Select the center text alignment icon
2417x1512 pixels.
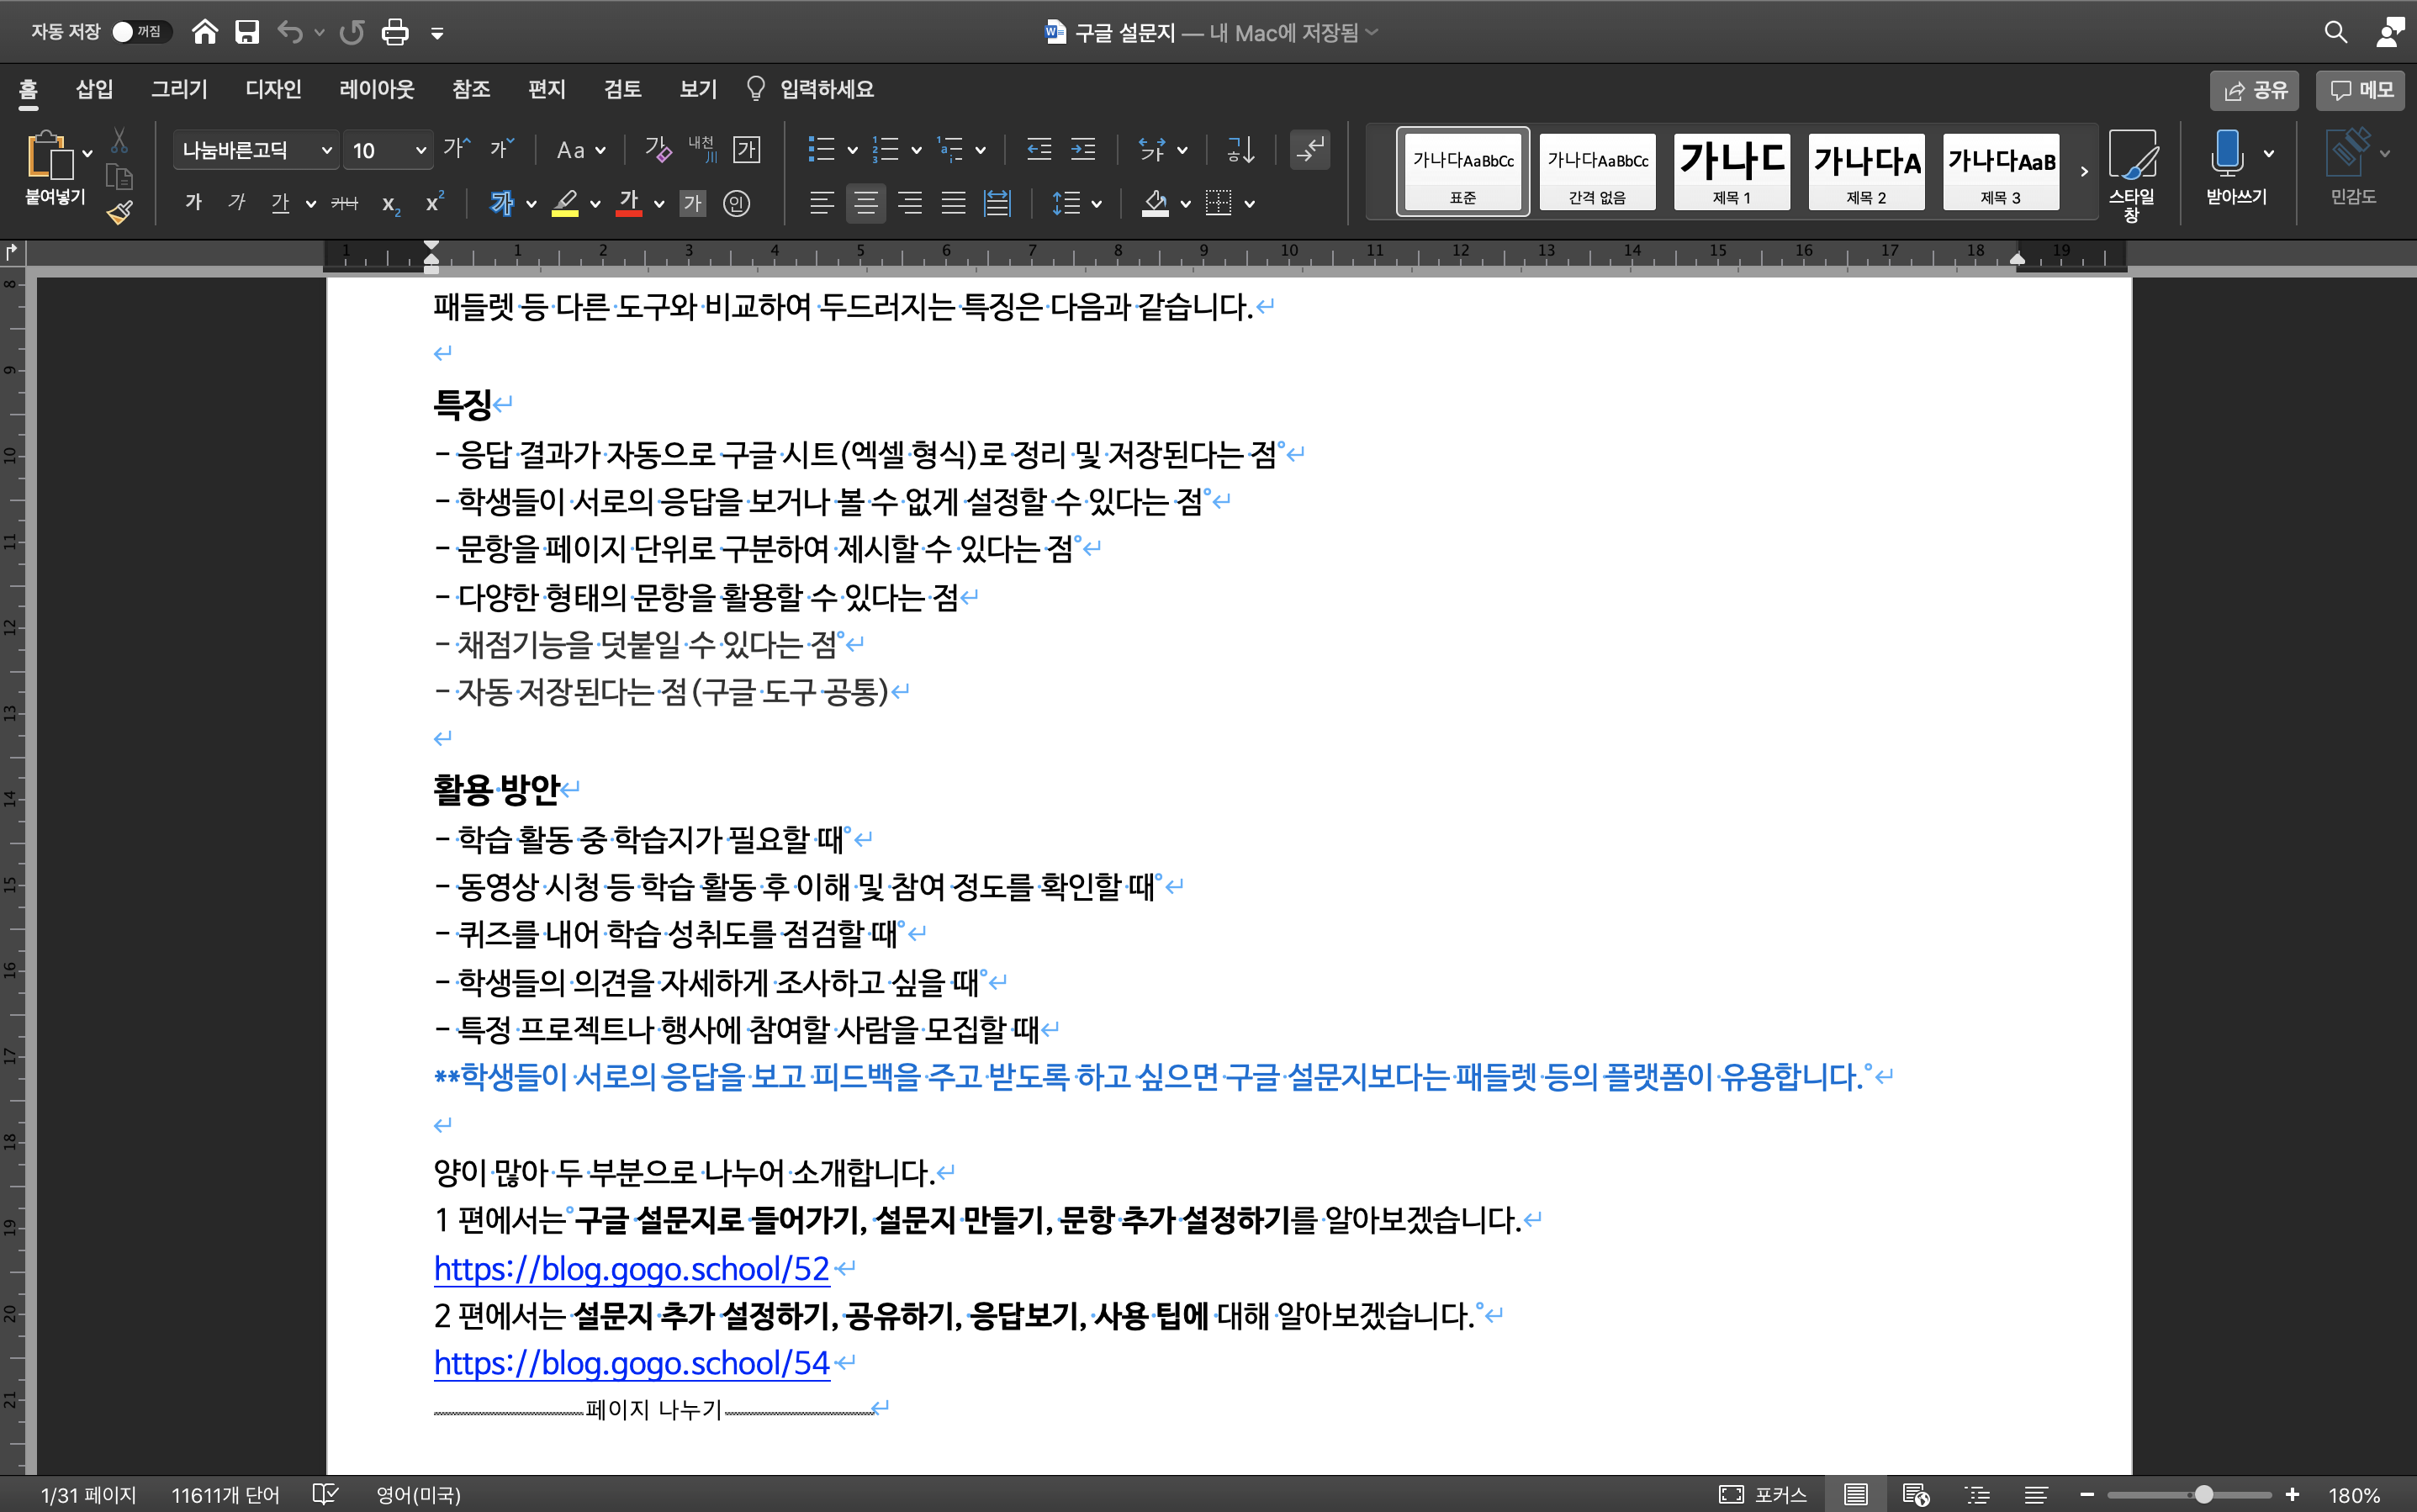click(865, 204)
